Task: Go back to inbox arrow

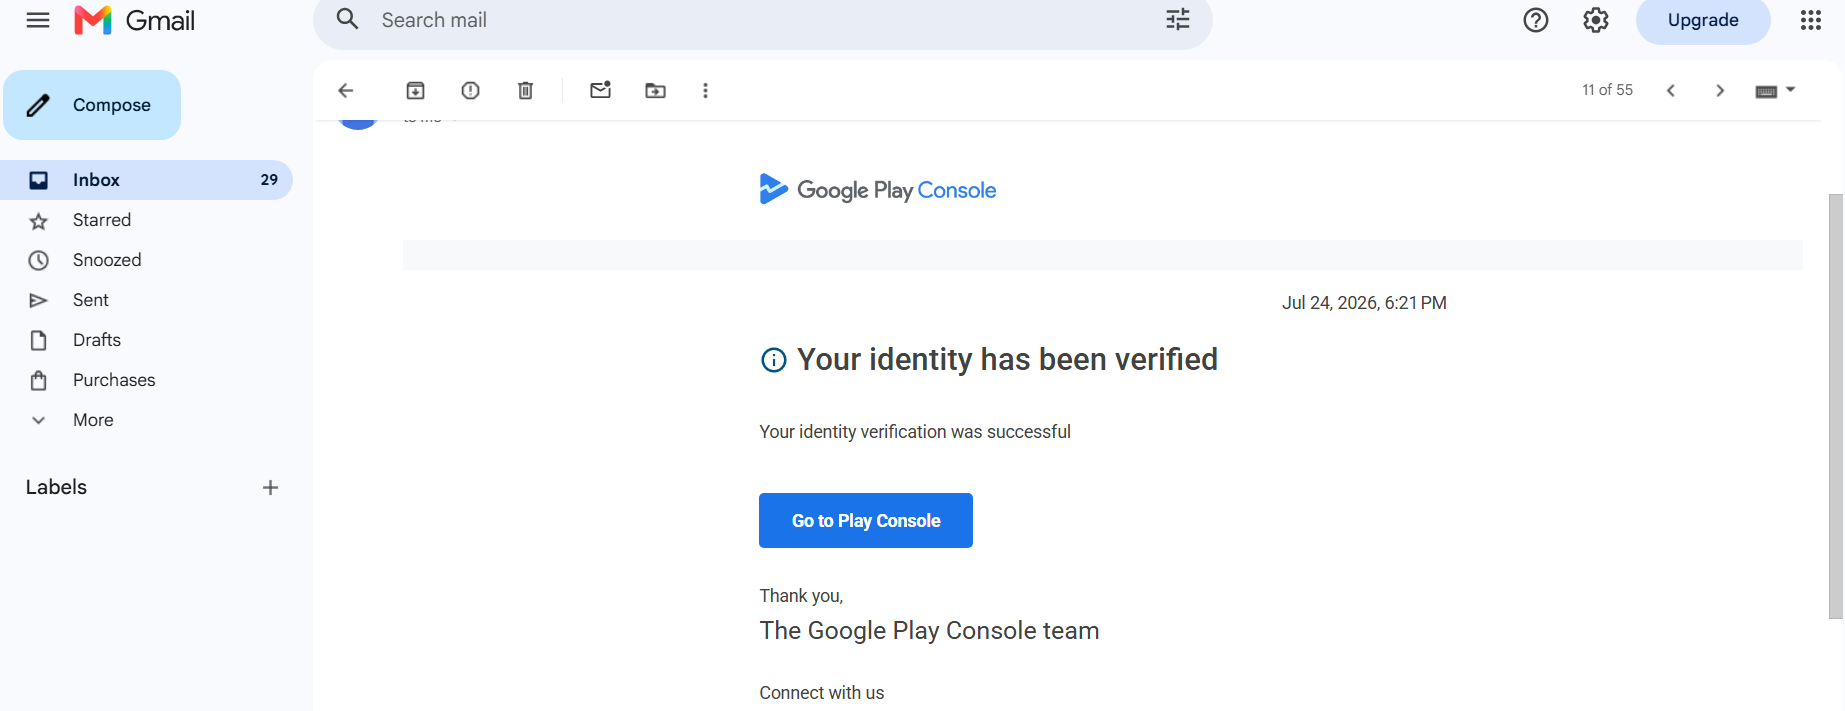Action: tap(346, 91)
